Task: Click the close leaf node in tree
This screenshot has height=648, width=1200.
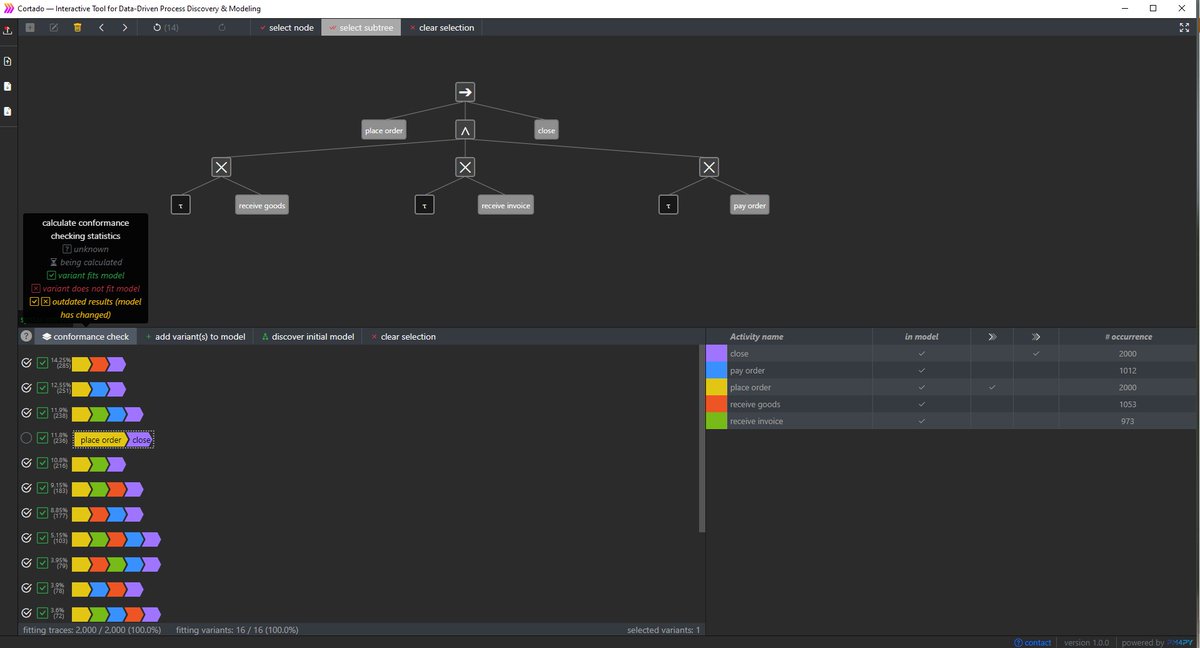Action: point(546,130)
